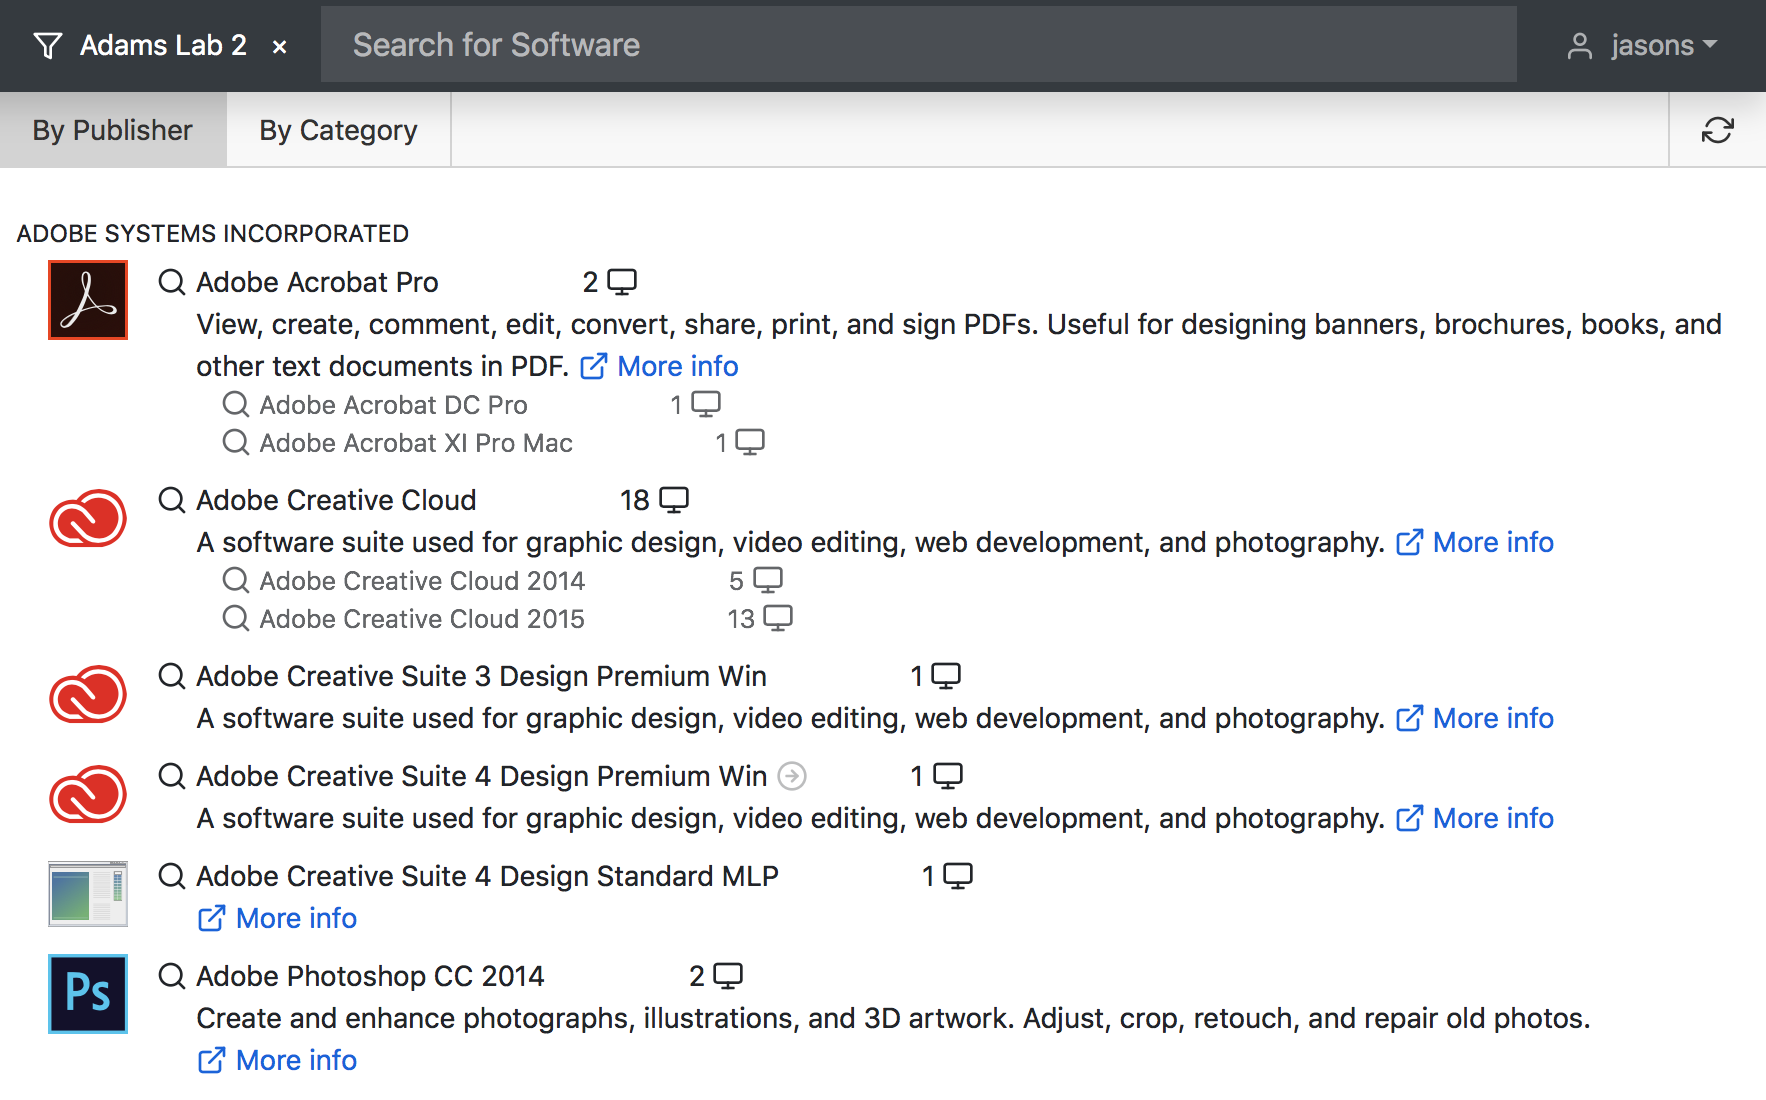Click circled arrow icon after Suite 4 Premium
The height and width of the screenshot is (1100, 1766).
792,776
